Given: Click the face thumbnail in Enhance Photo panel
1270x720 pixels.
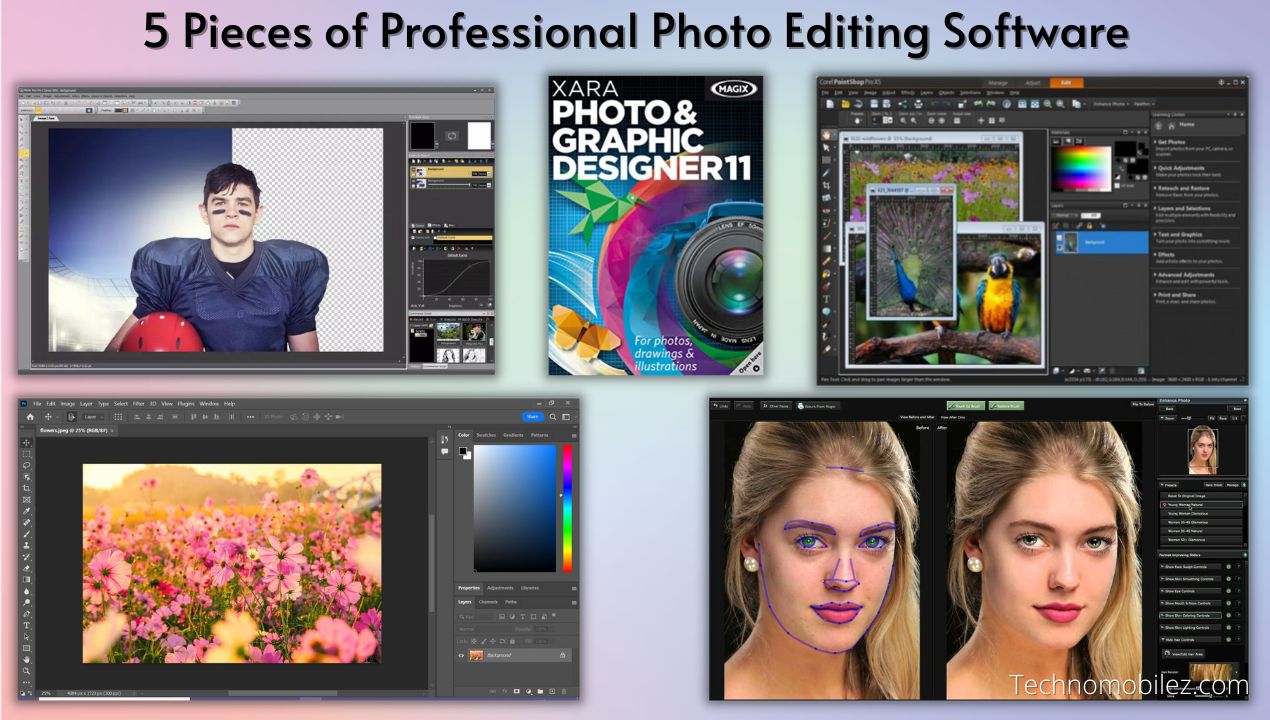Looking at the screenshot, I should point(1203,450).
